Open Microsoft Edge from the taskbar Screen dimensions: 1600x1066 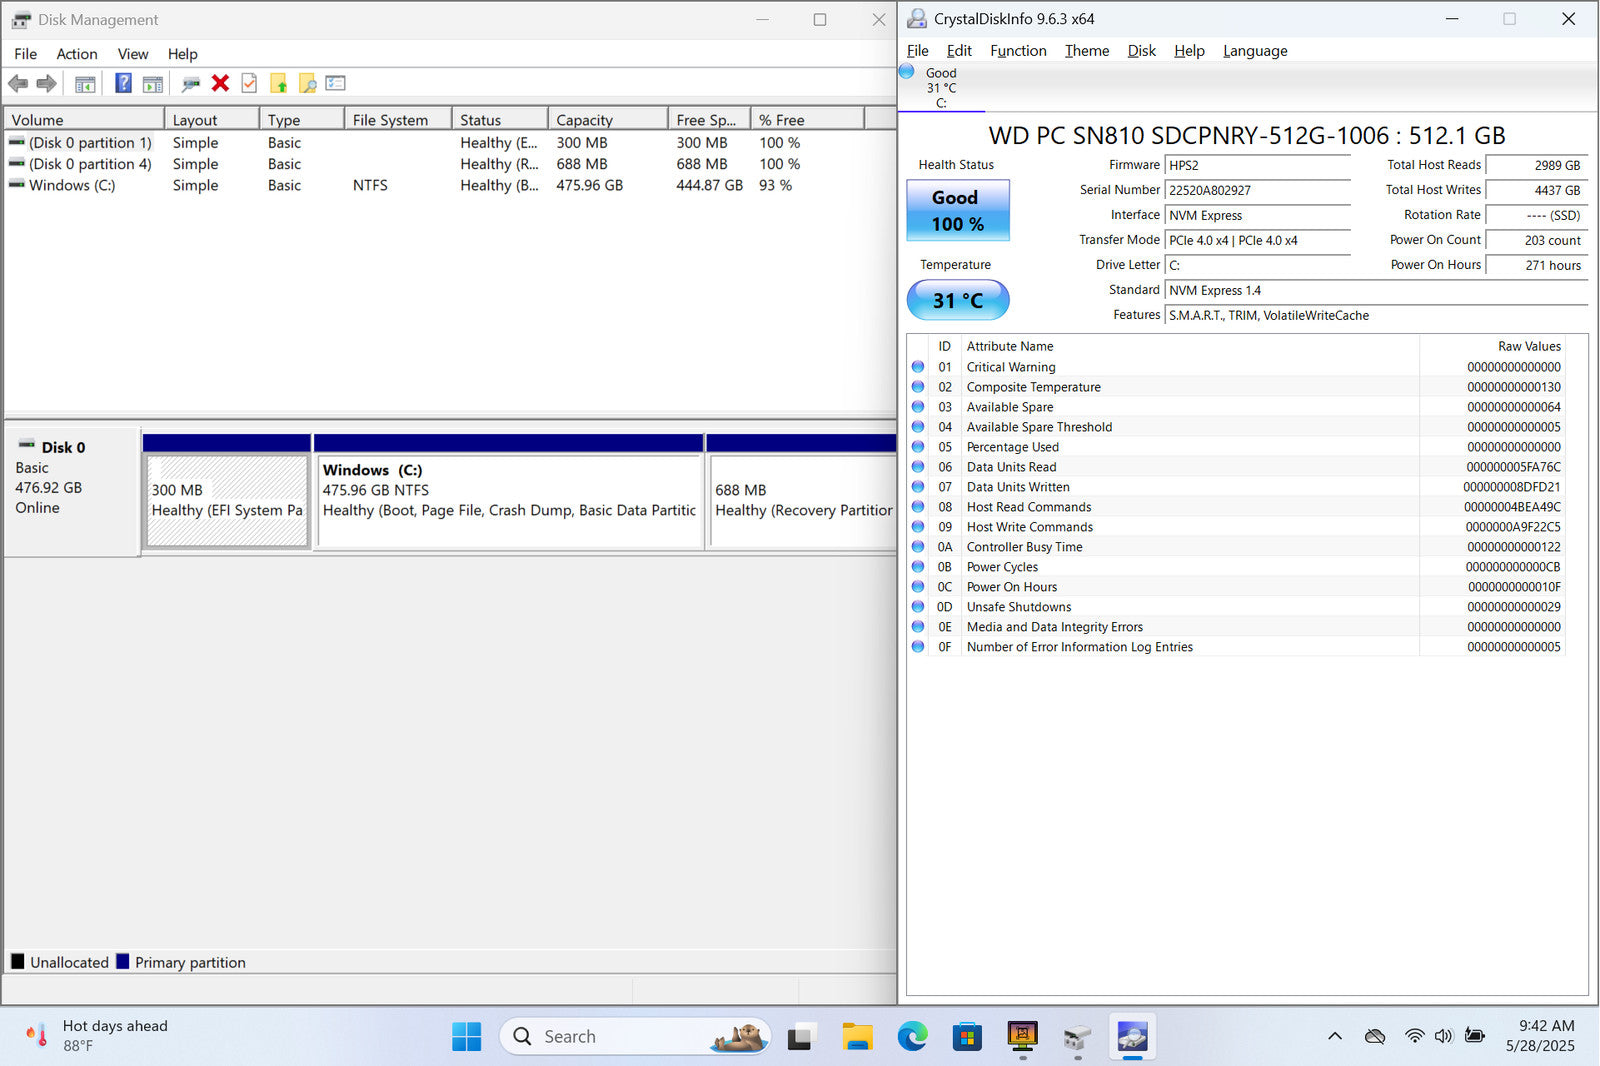coord(912,1037)
